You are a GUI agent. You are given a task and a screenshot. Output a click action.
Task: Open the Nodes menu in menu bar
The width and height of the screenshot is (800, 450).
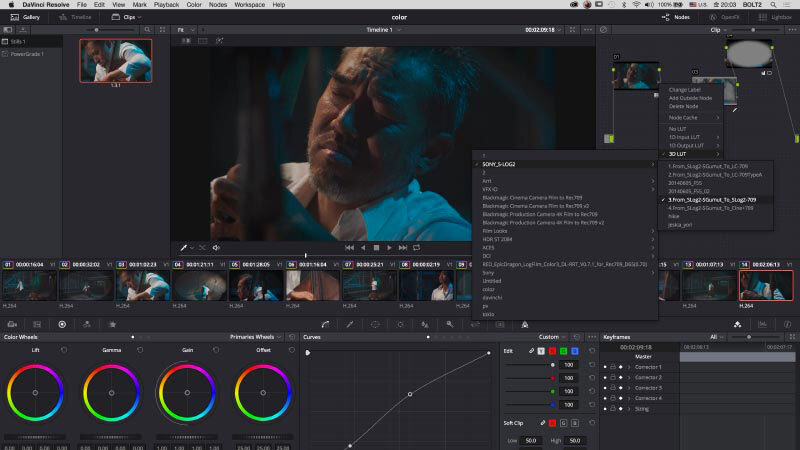click(218, 5)
